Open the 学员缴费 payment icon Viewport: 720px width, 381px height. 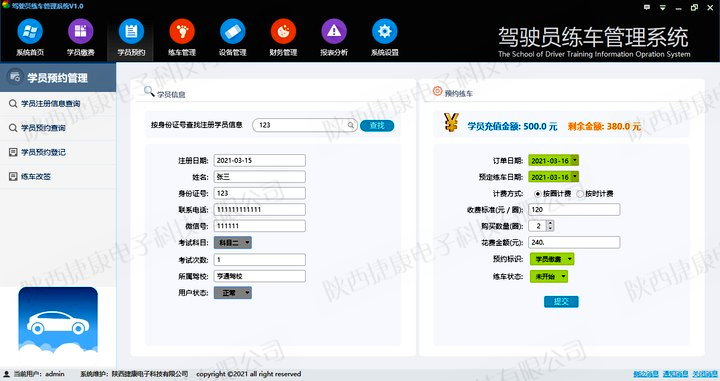(x=81, y=31)
